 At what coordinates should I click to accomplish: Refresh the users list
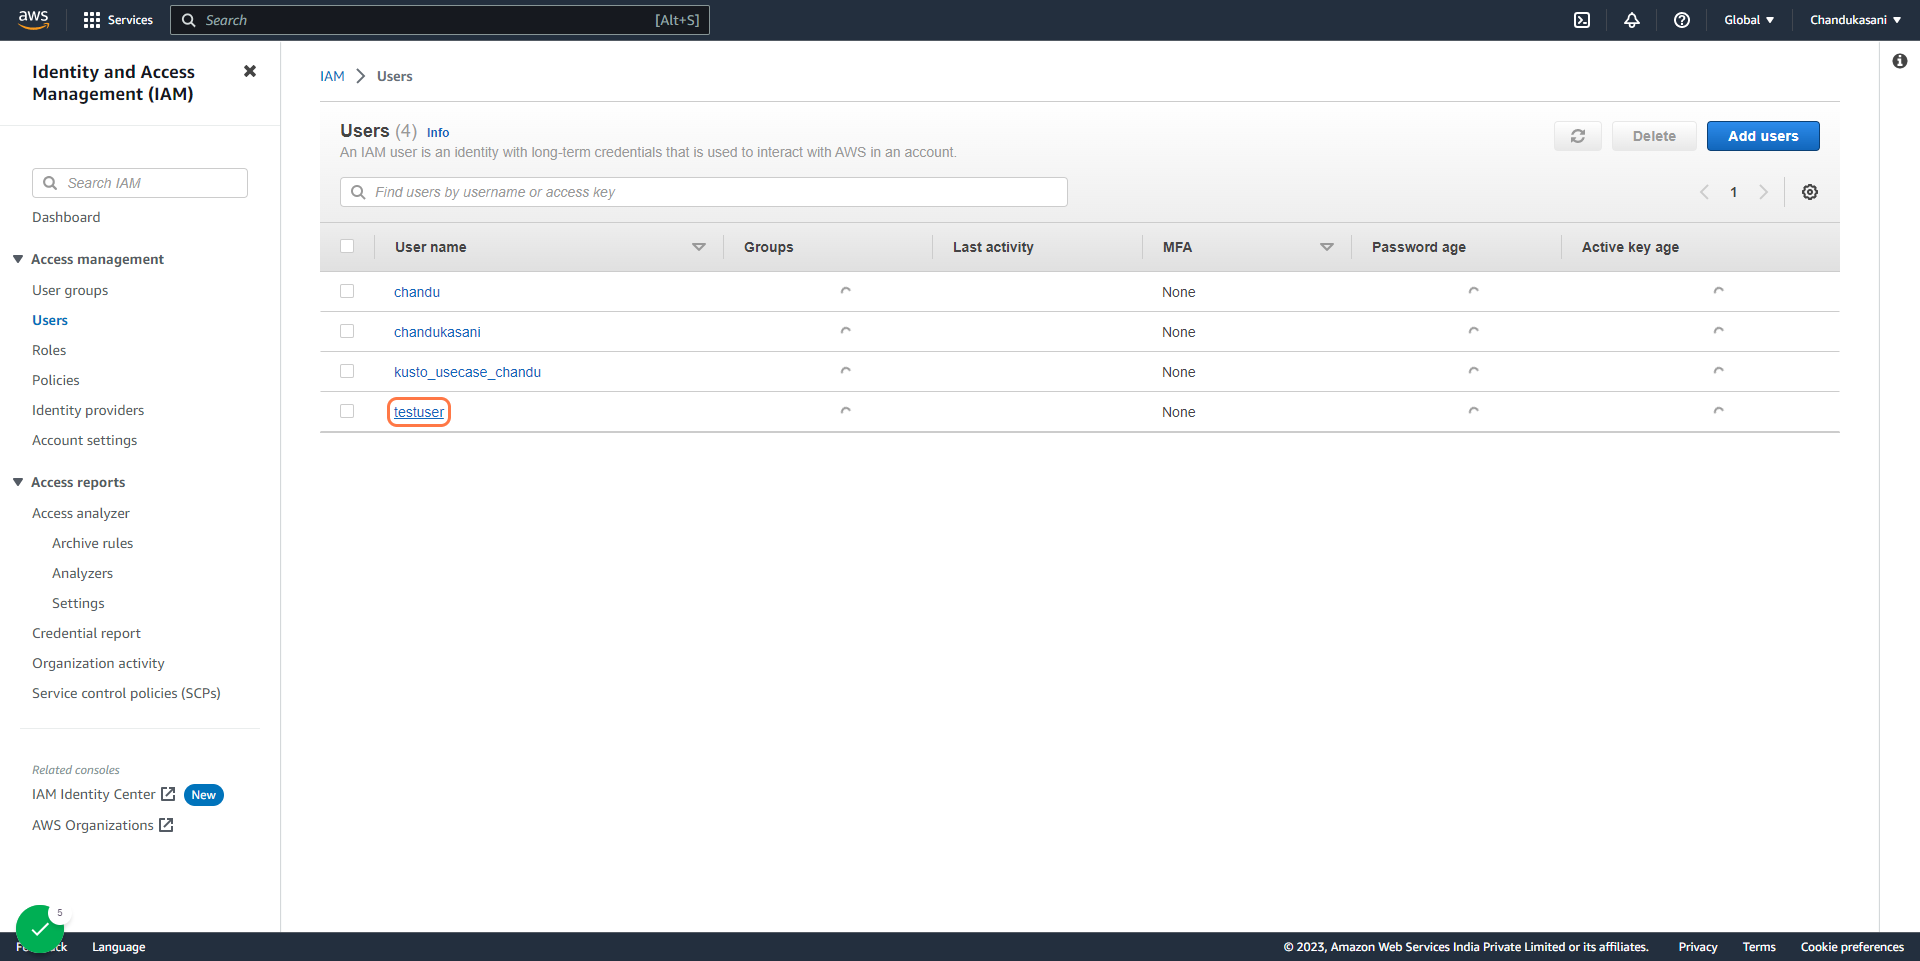pyautogui.click(x=1578, y=136)
